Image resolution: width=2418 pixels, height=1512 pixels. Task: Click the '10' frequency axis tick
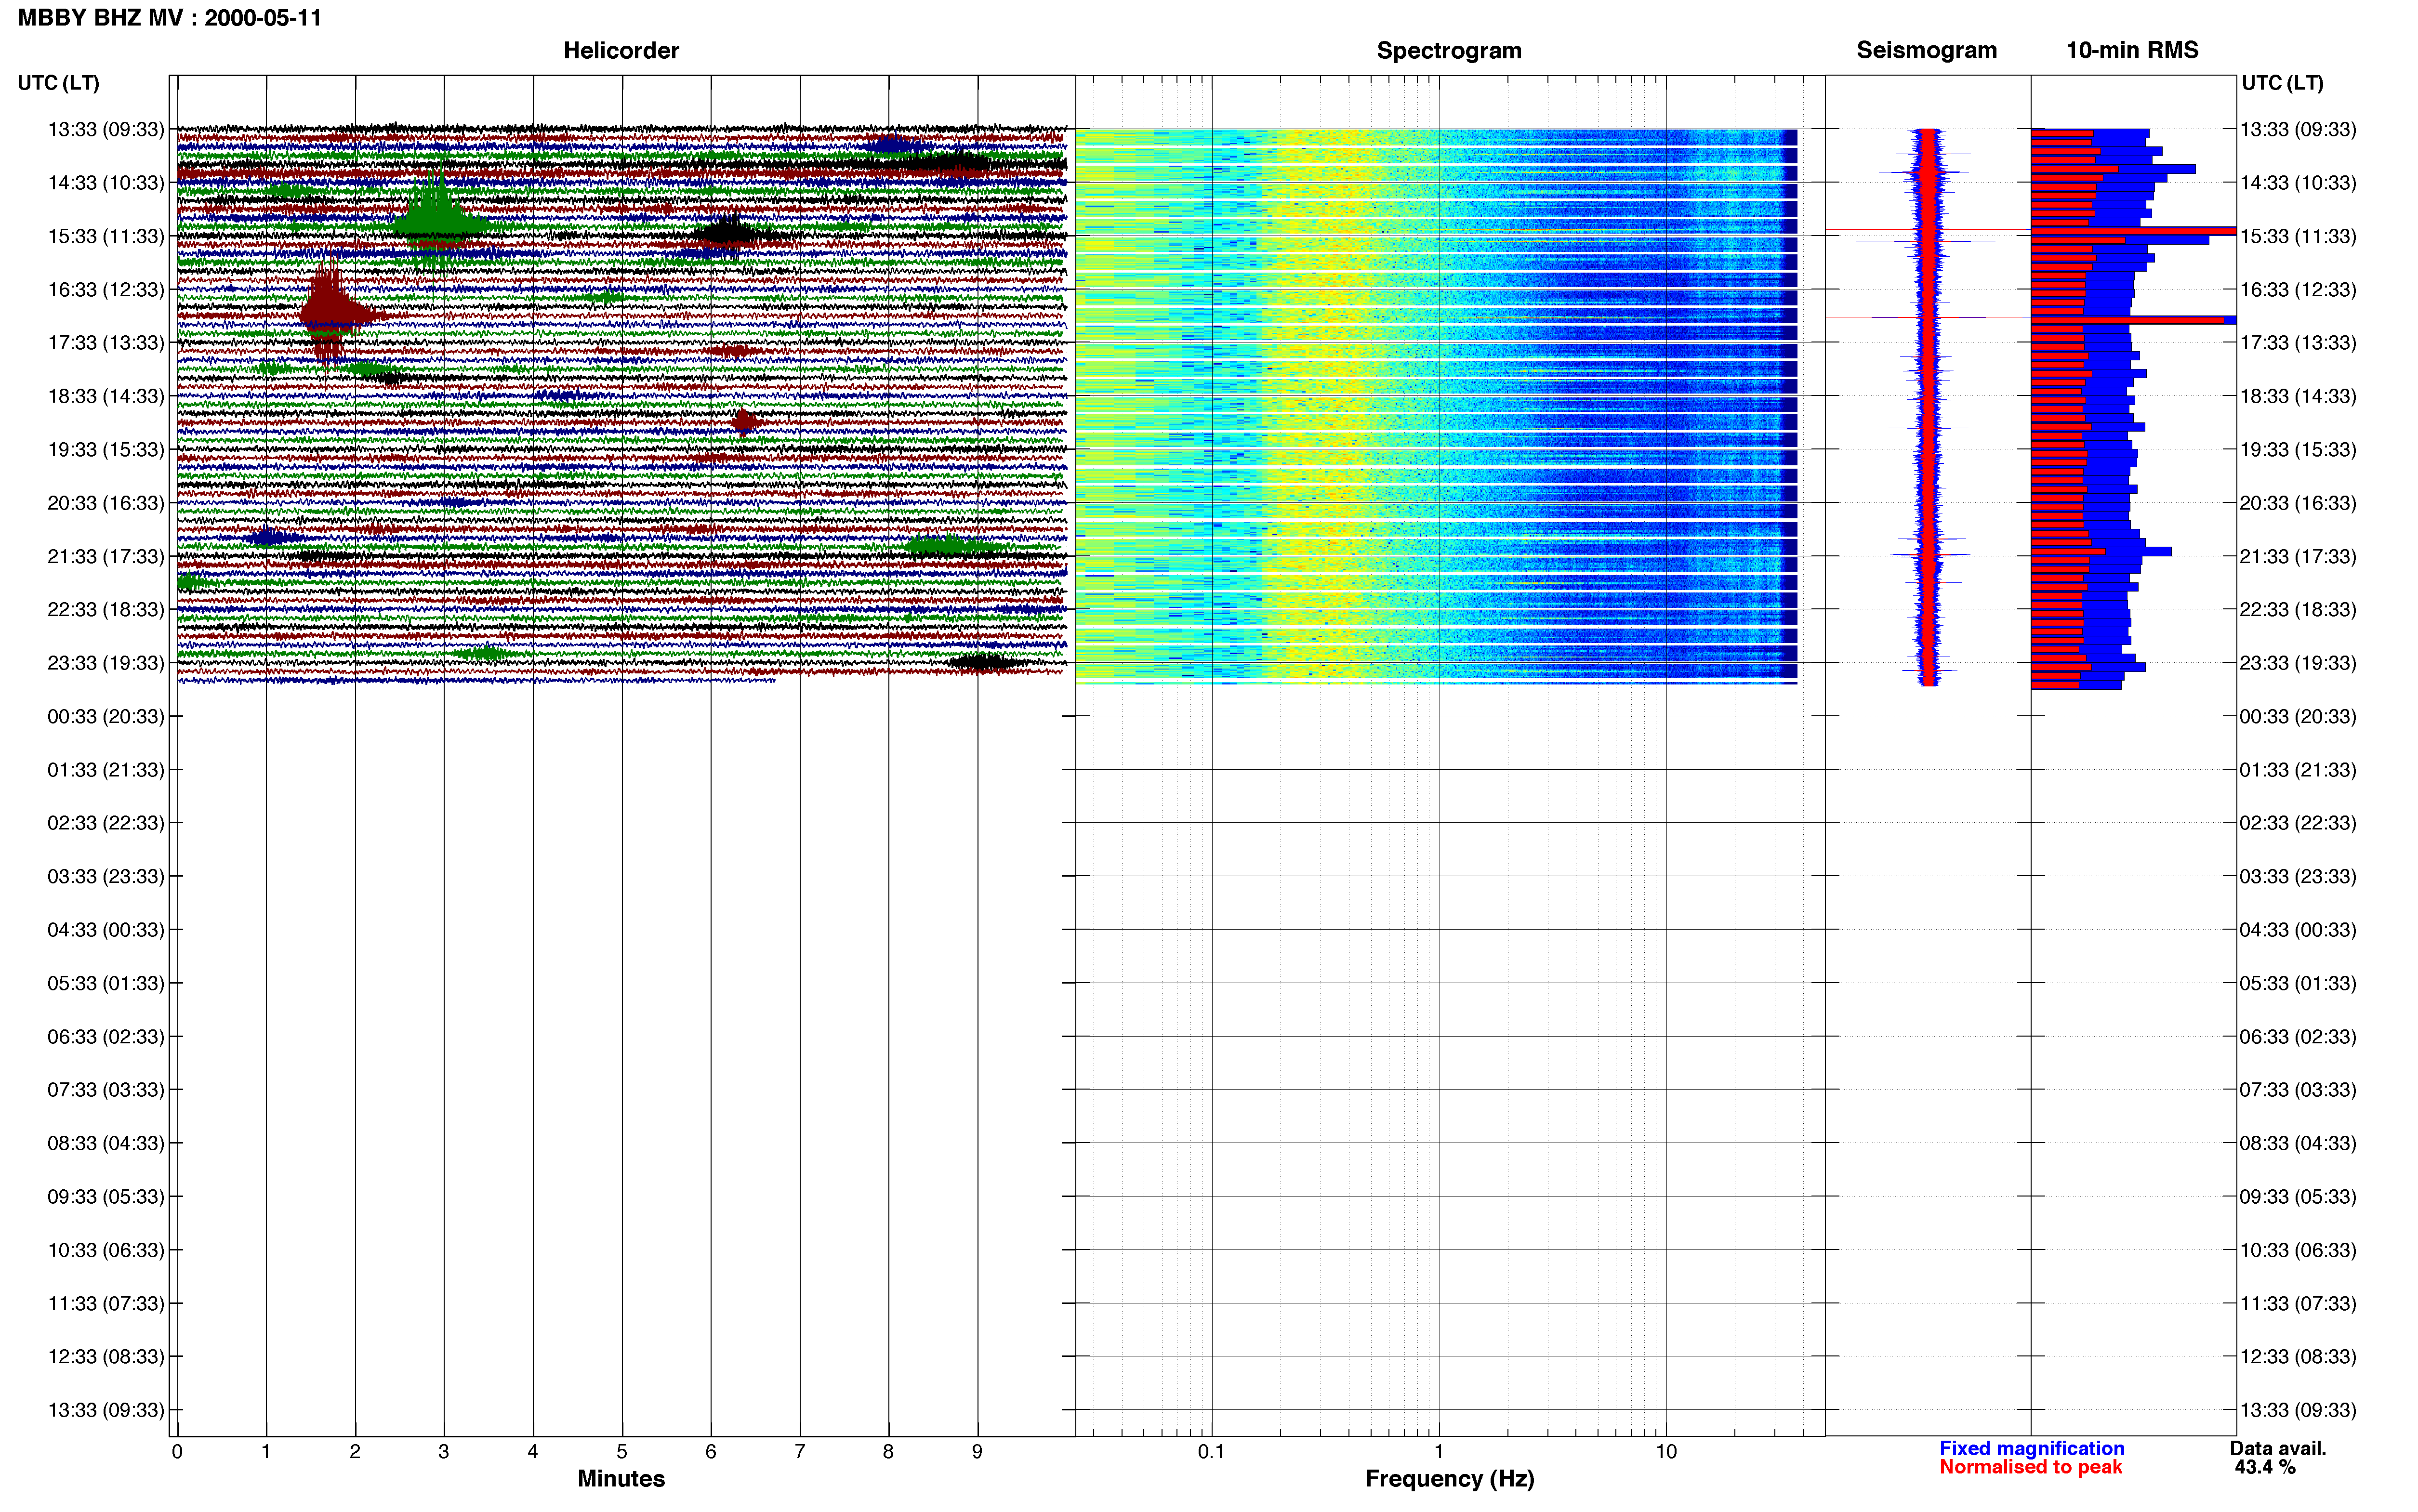click(x=1666, y=1451)
